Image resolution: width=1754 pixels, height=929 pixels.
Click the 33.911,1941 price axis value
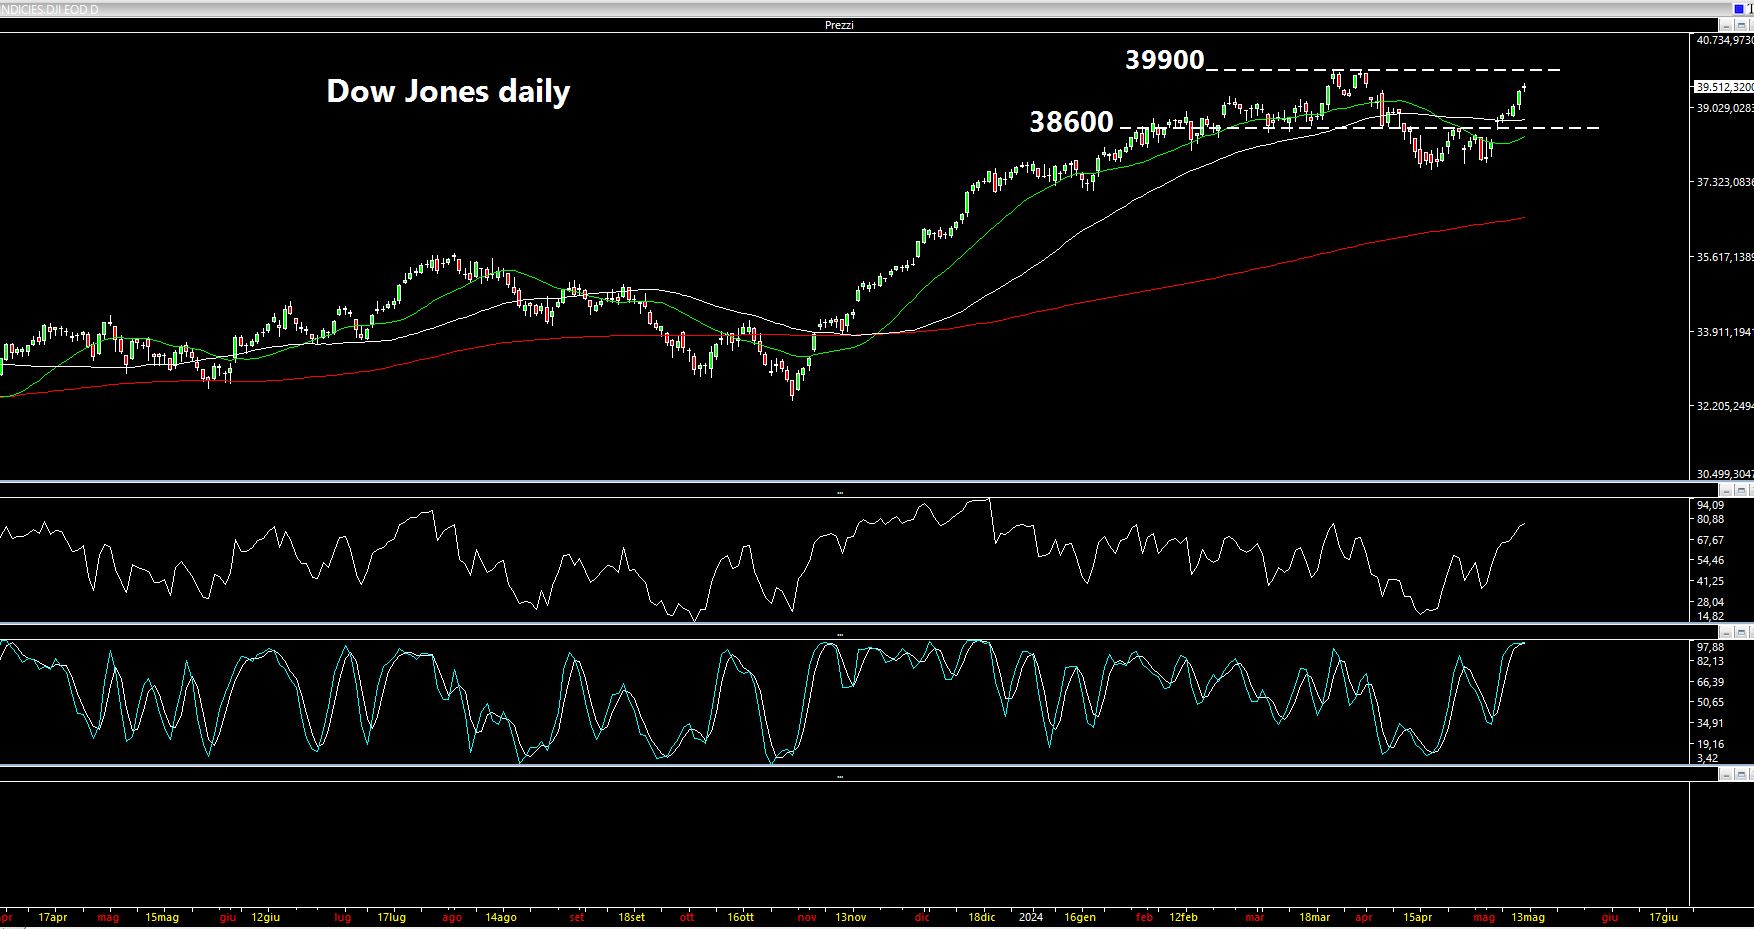click(1725, 332)
